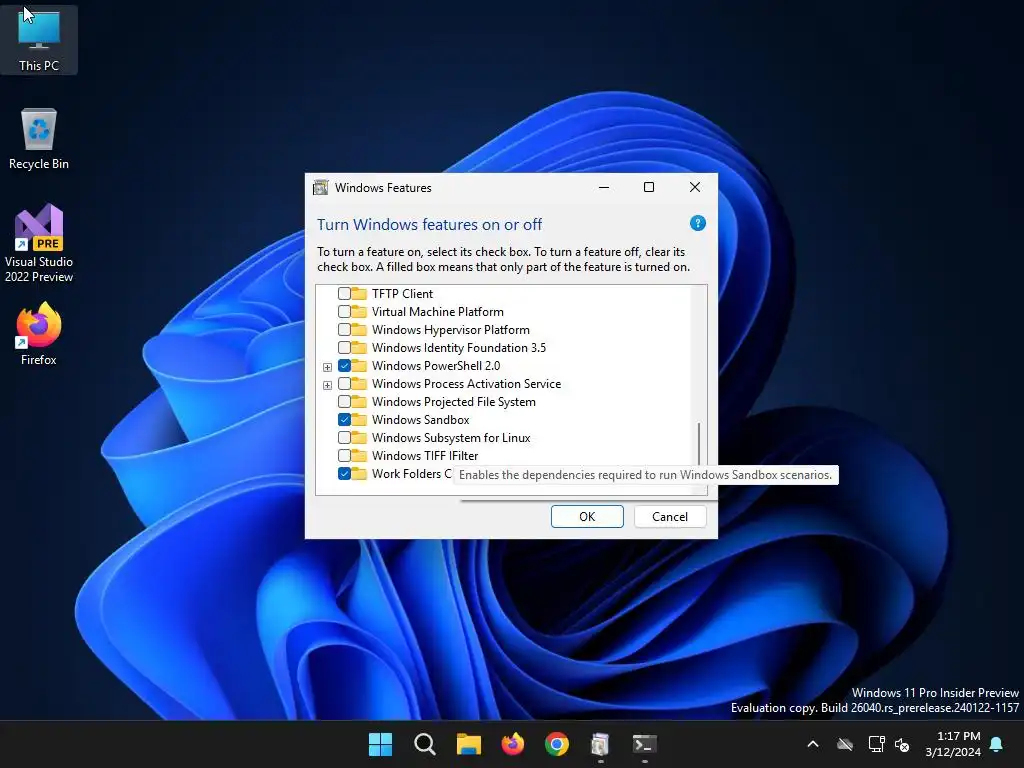The height and width of the screenshot is (768, 1024).
Task: Click OK to apply feature changes
Action: tap(587, 517)
